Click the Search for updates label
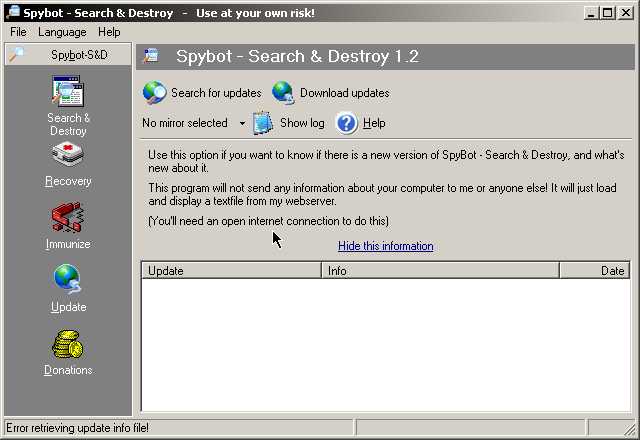Image resolution: width=640 pixels, height=440 pixels. [216, 93]
